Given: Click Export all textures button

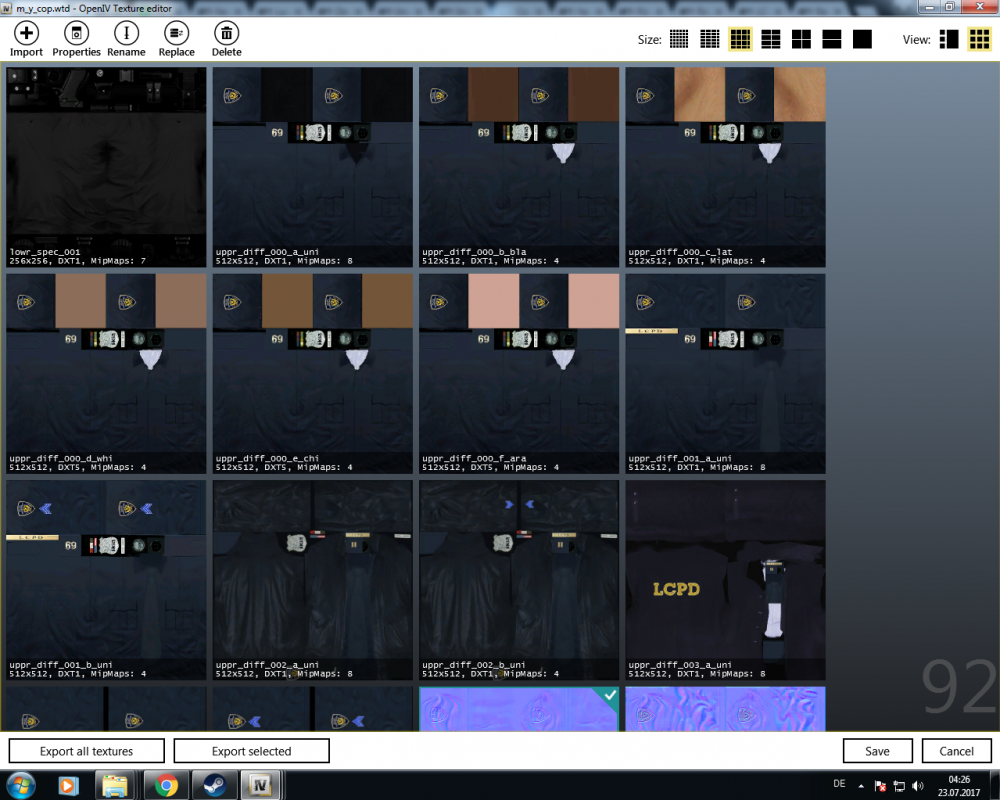Looking at the screenshot, I should (x=87, y=751).
